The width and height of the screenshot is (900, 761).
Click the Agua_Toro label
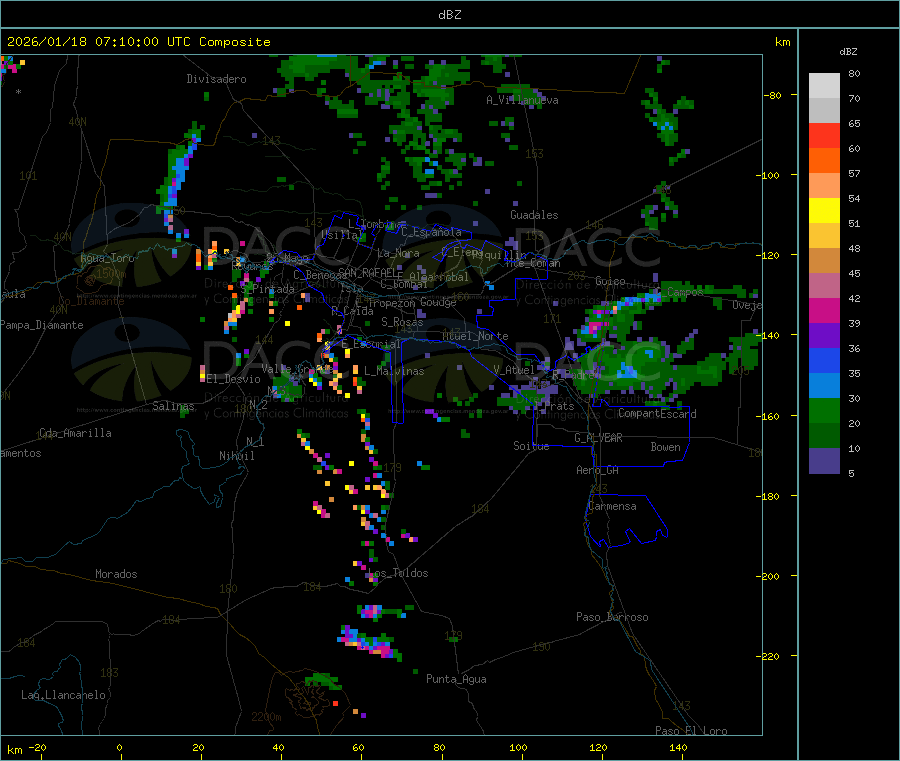tap(107, 258)
